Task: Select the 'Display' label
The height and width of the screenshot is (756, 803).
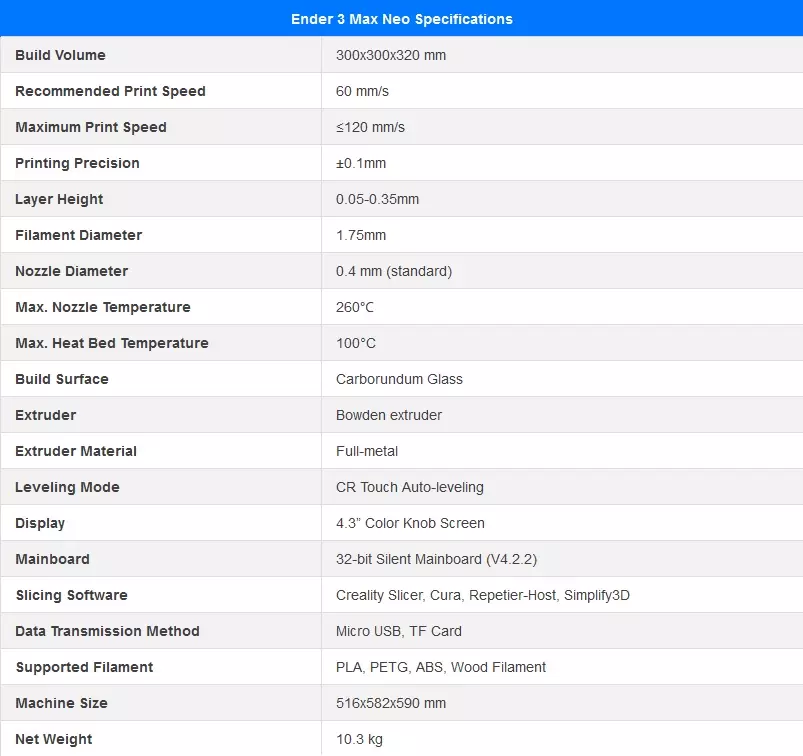Action: coord(40,523)
